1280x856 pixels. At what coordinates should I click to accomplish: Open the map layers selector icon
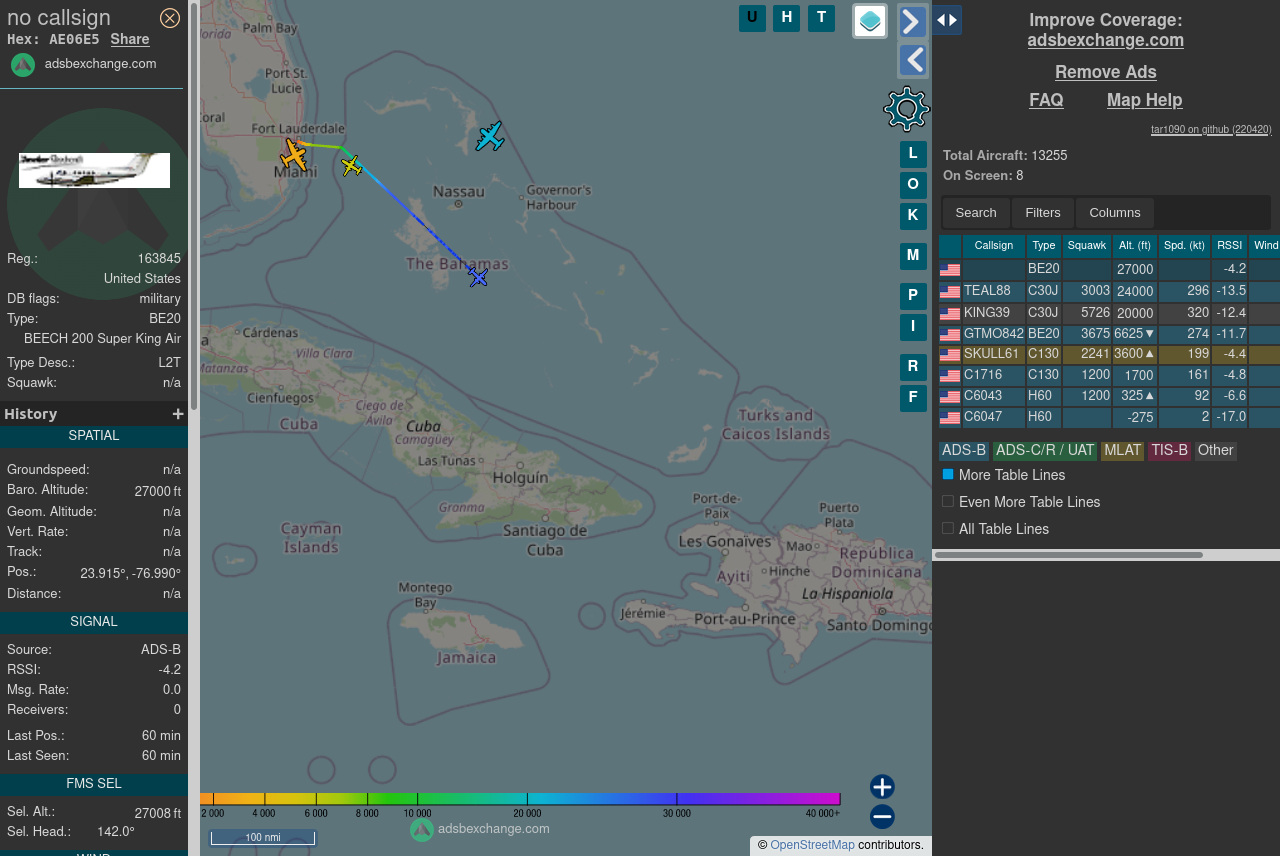(x=870, y=21)
